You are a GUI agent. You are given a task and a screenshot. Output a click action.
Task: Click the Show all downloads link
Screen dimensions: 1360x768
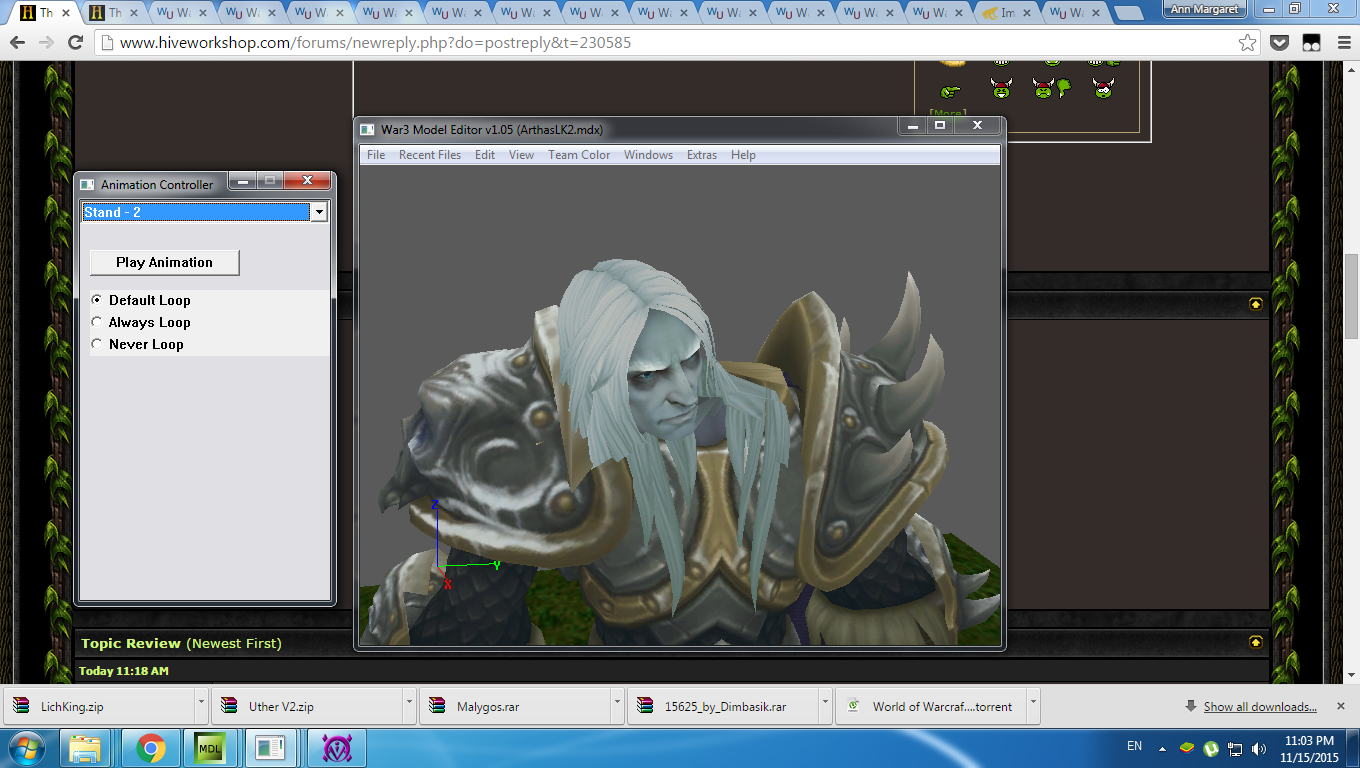point(1260,706)
